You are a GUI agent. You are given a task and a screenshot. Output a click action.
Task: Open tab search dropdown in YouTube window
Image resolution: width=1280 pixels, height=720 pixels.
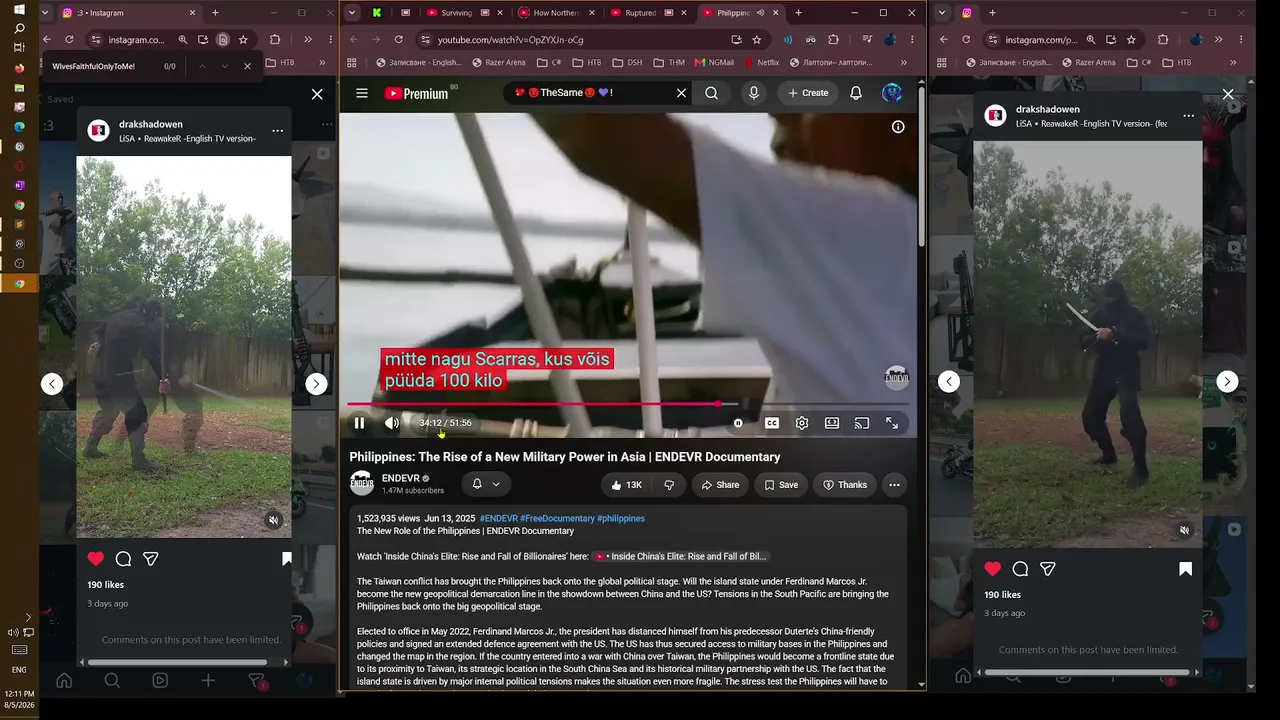coord(351,13)
